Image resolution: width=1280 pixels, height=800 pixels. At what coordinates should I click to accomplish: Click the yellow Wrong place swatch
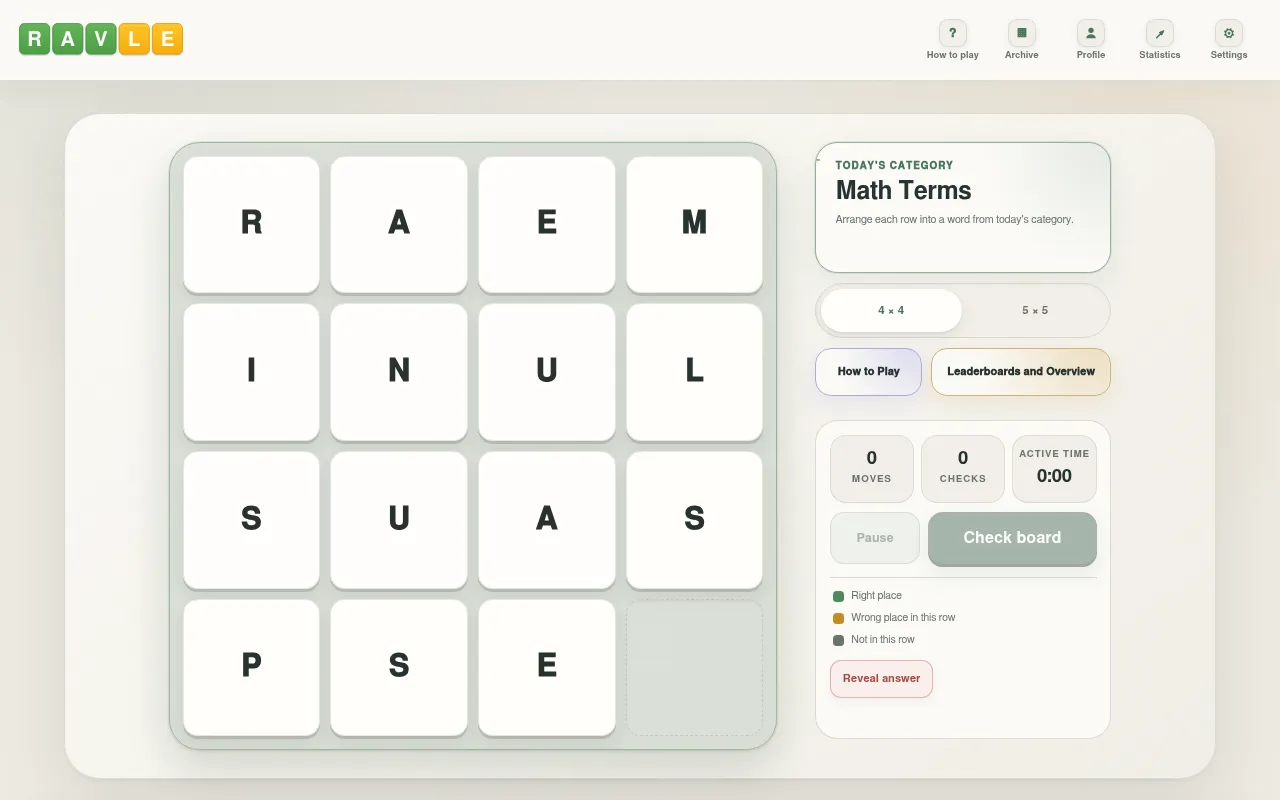point(838,618)
